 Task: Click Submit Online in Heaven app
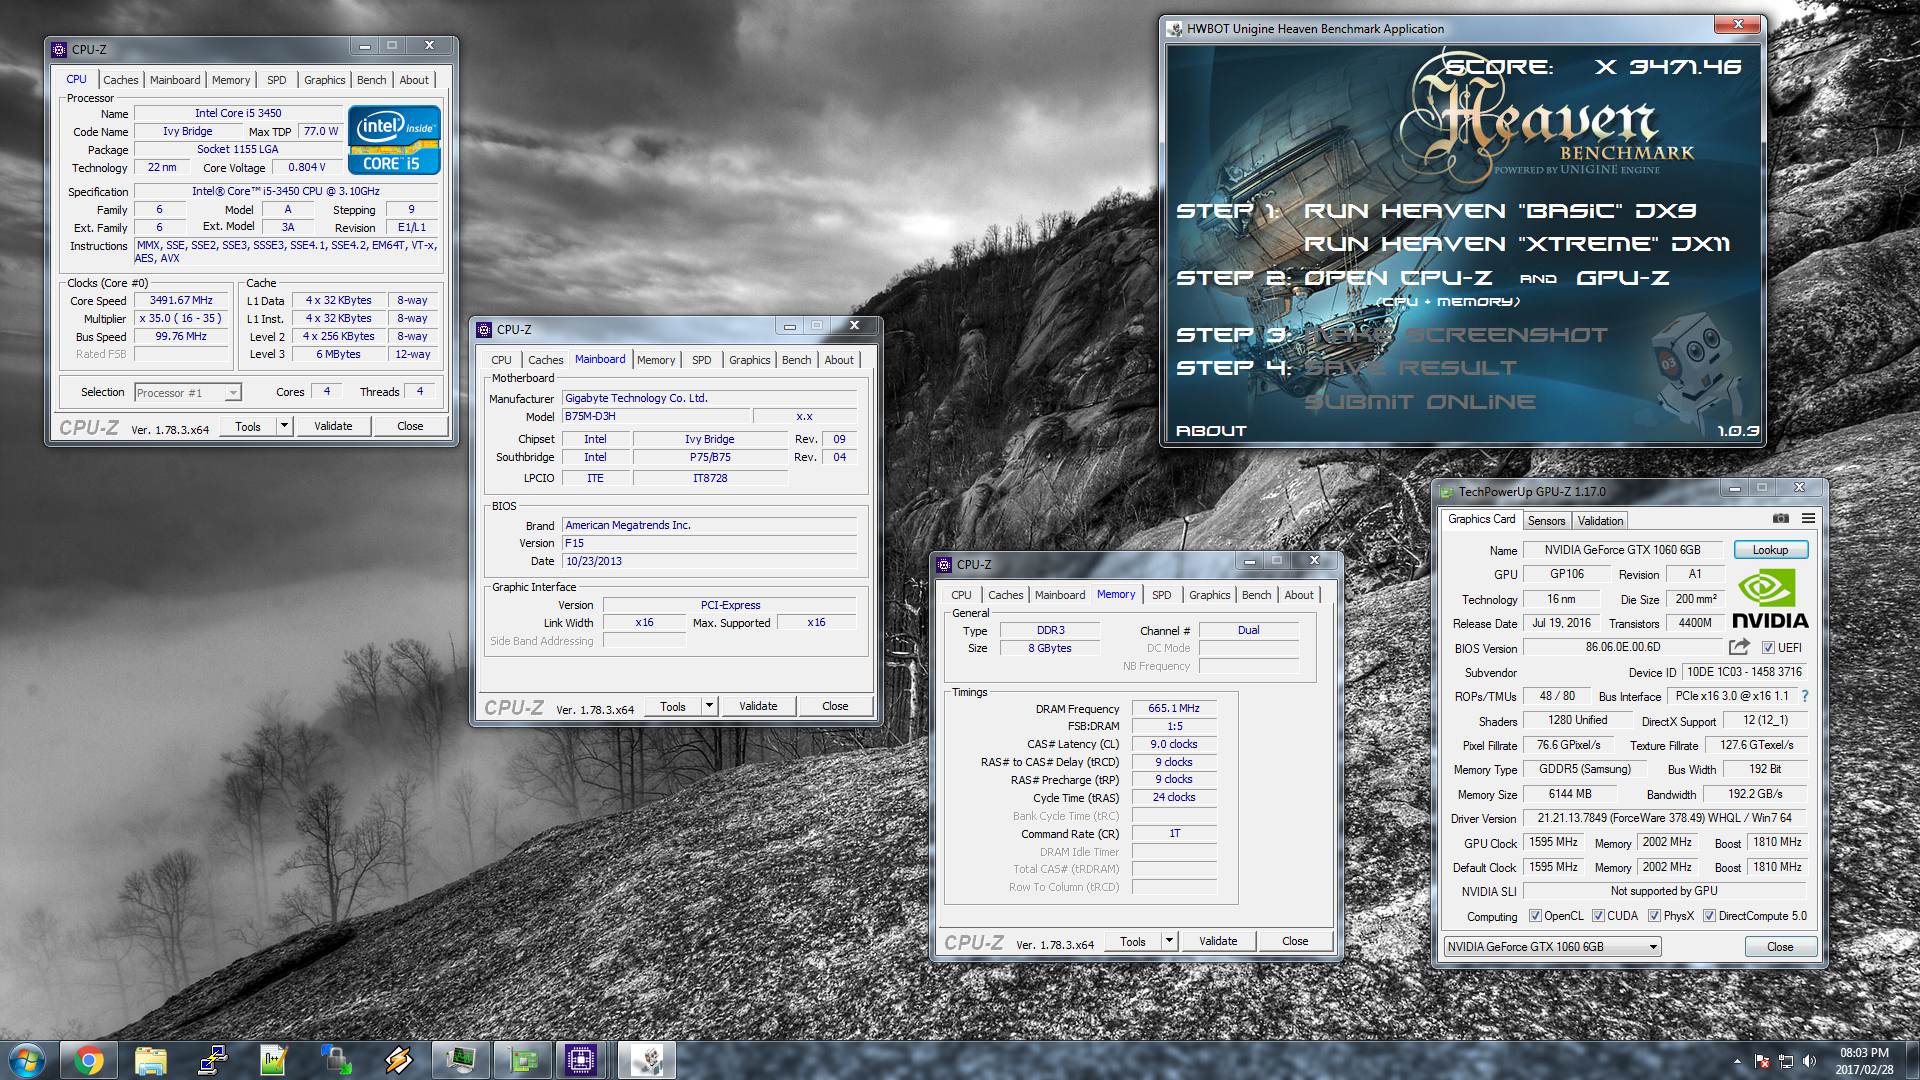click(x=1419, y=402)
